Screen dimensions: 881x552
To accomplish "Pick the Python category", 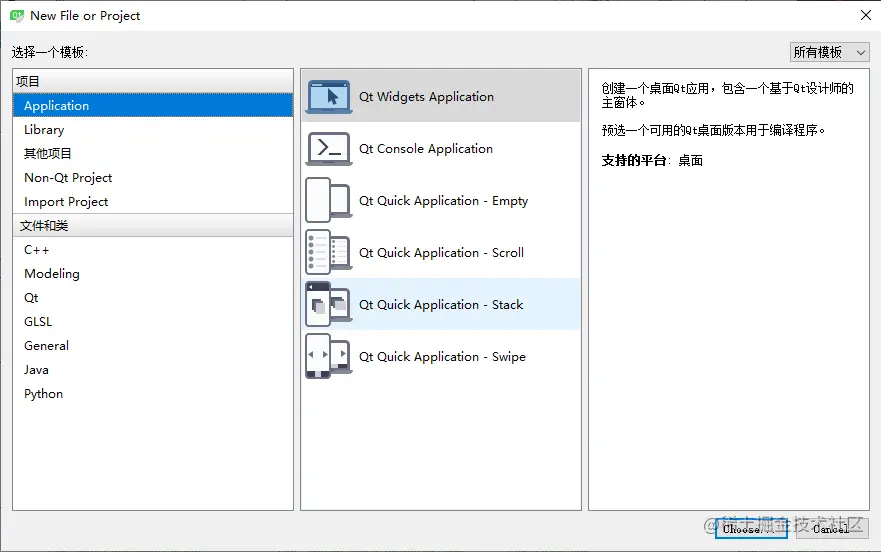I will click(x=153, y=393).
